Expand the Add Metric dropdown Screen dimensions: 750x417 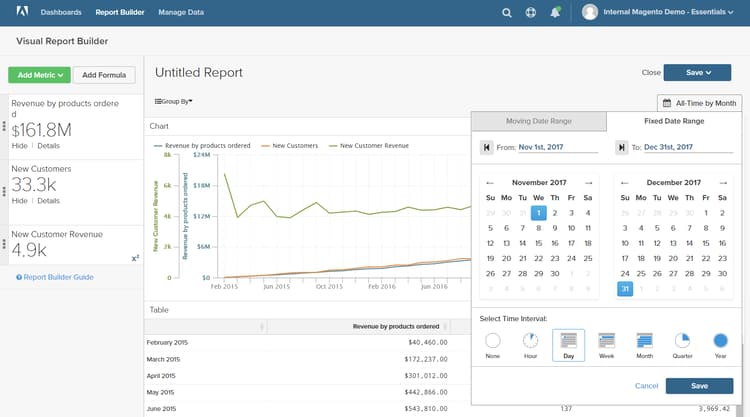[39, 75]
